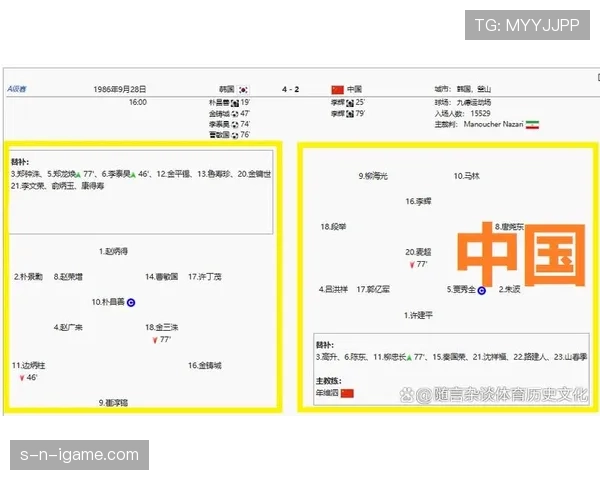Click the China flag beside the 4 - 2 score
Viewport: 600px width, 480px height.
tap(338, 90)
